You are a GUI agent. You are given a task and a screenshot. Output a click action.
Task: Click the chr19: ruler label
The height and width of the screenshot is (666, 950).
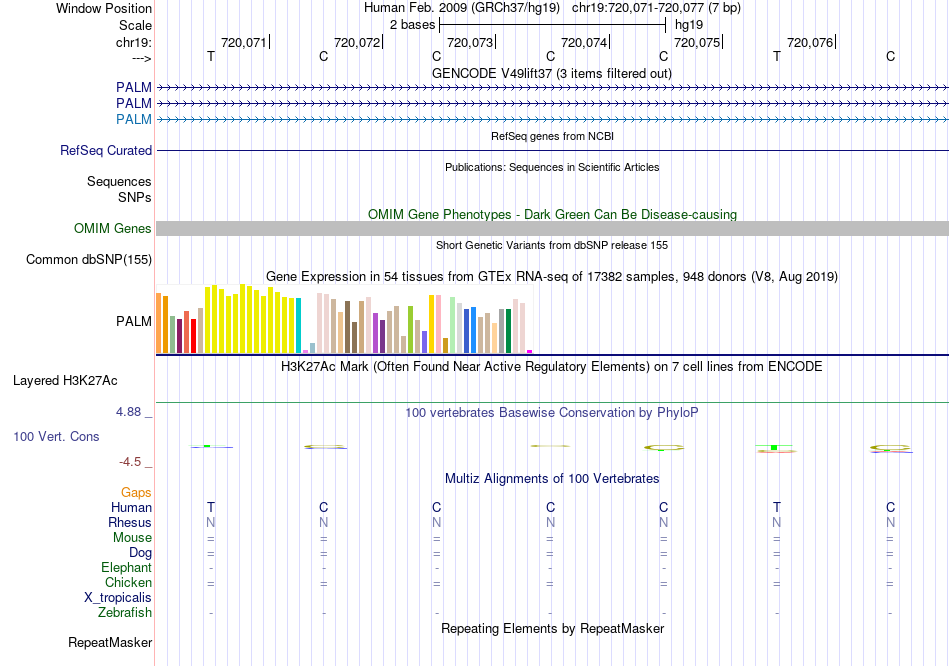(x=134, y=42)
